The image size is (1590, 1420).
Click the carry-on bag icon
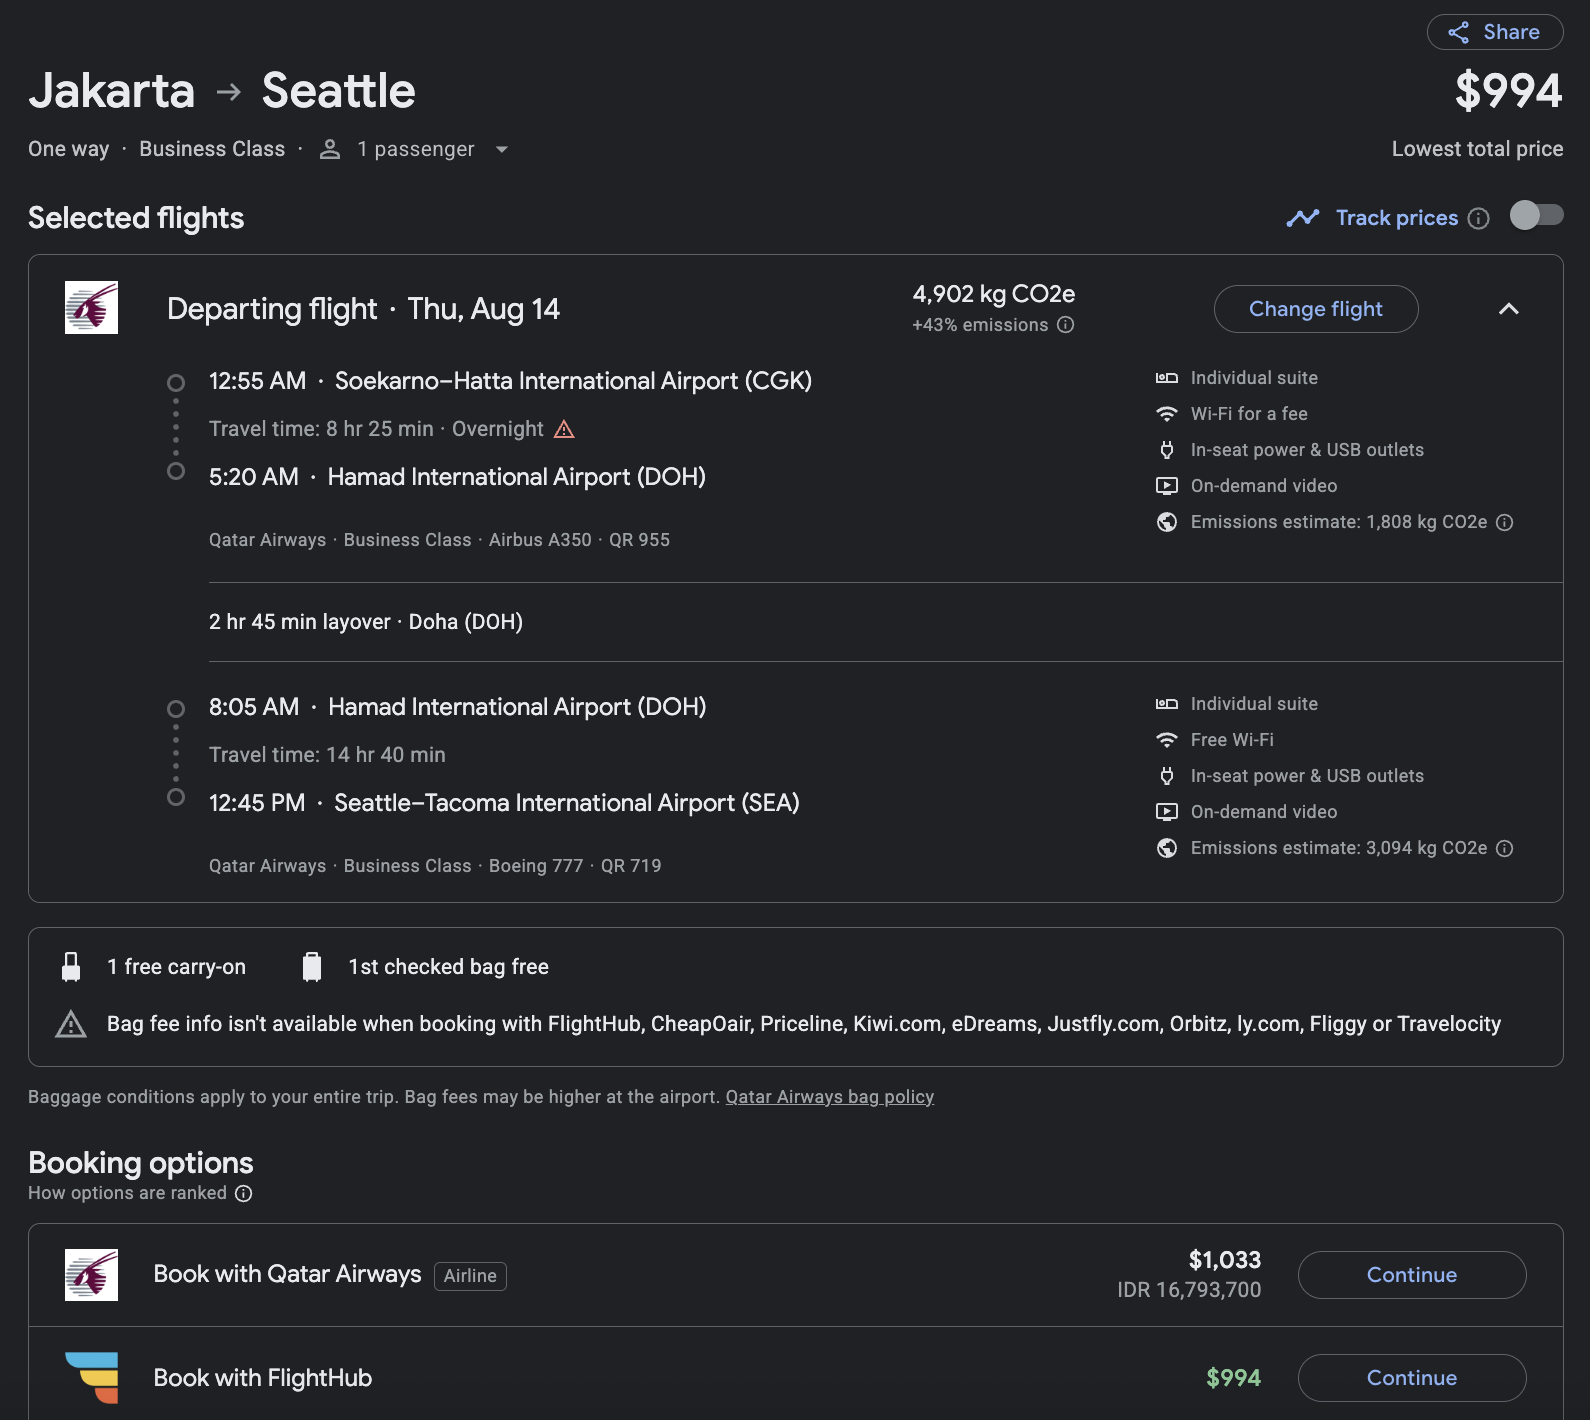(71, 967)
